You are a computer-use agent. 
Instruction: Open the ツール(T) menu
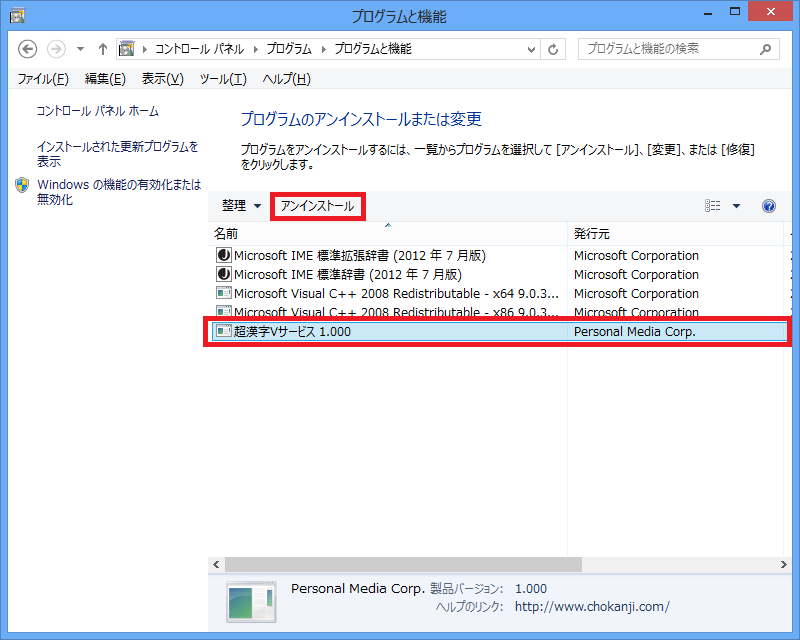223,79
